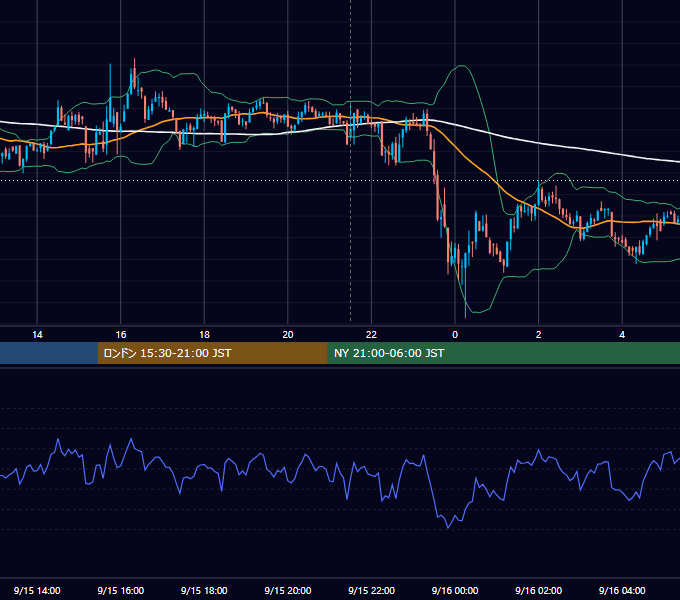
Task: Click hour label 2 on the time axis
Action: tap(539, 335)
